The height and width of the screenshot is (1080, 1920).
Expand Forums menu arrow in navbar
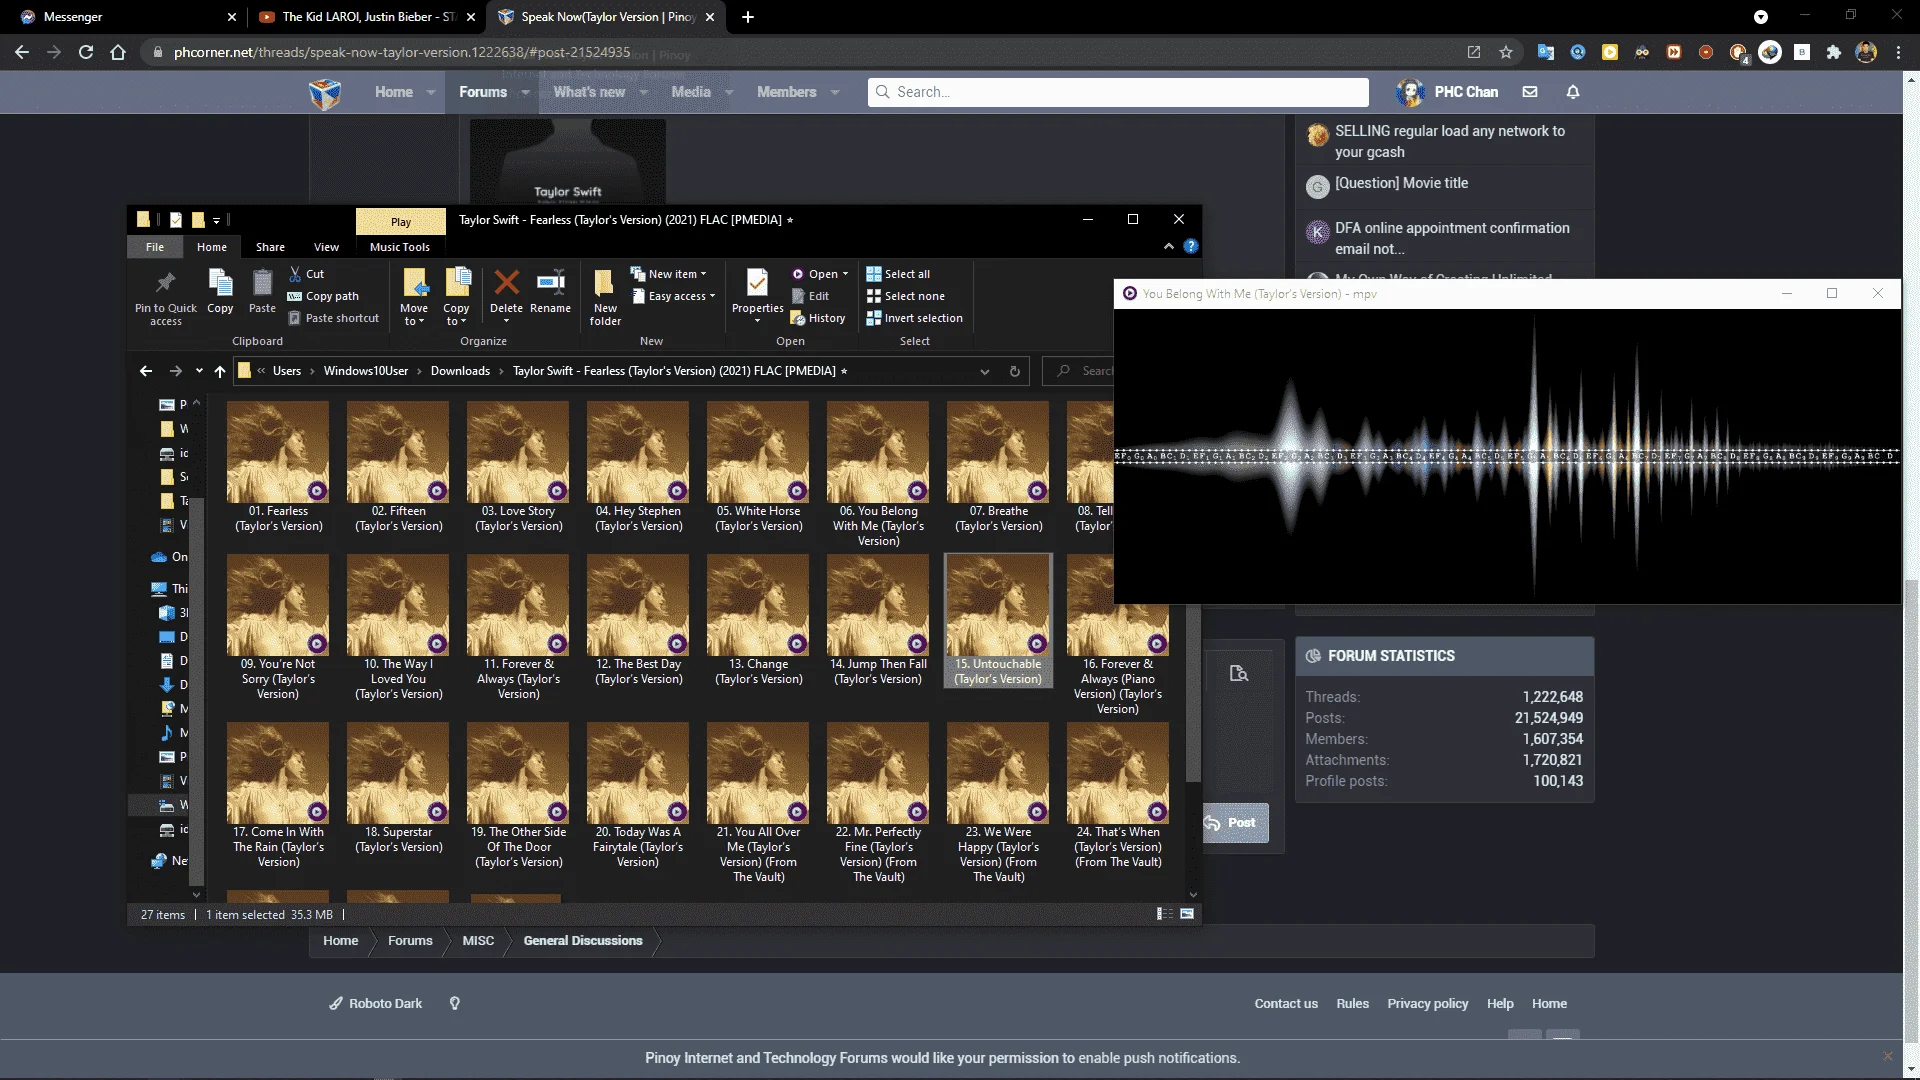[525, 92]
